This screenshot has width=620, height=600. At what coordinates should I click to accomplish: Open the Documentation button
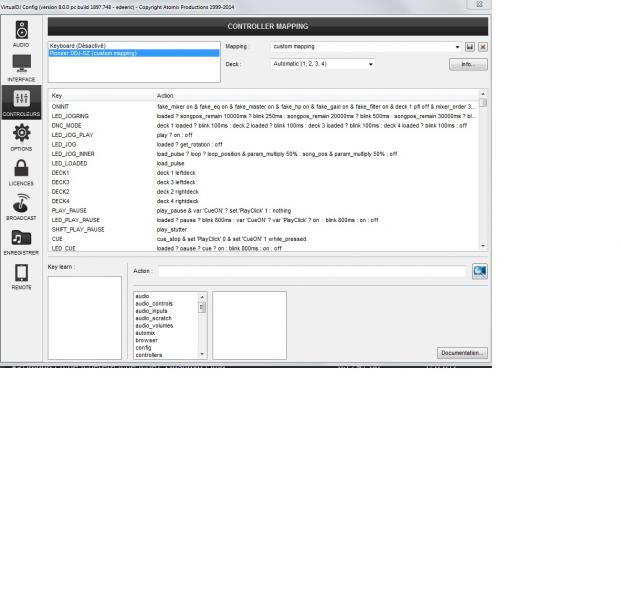click(462, 353)
